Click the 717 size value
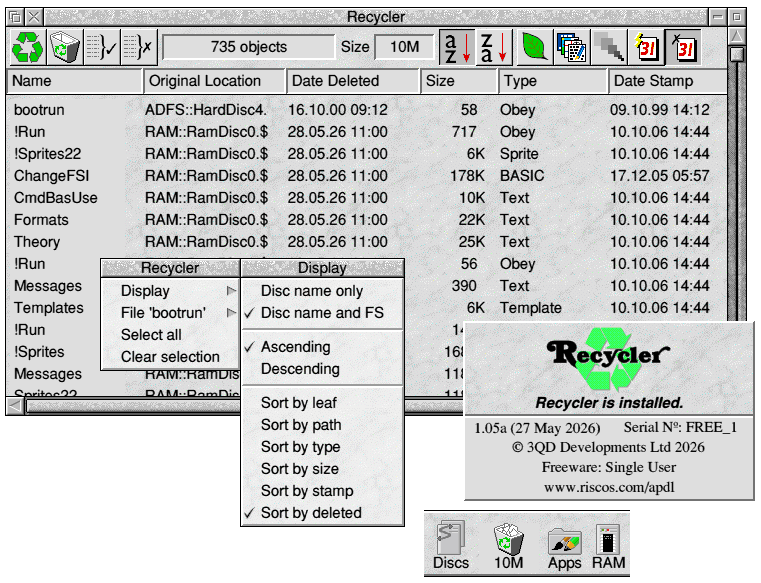 (x=464, y=132)
